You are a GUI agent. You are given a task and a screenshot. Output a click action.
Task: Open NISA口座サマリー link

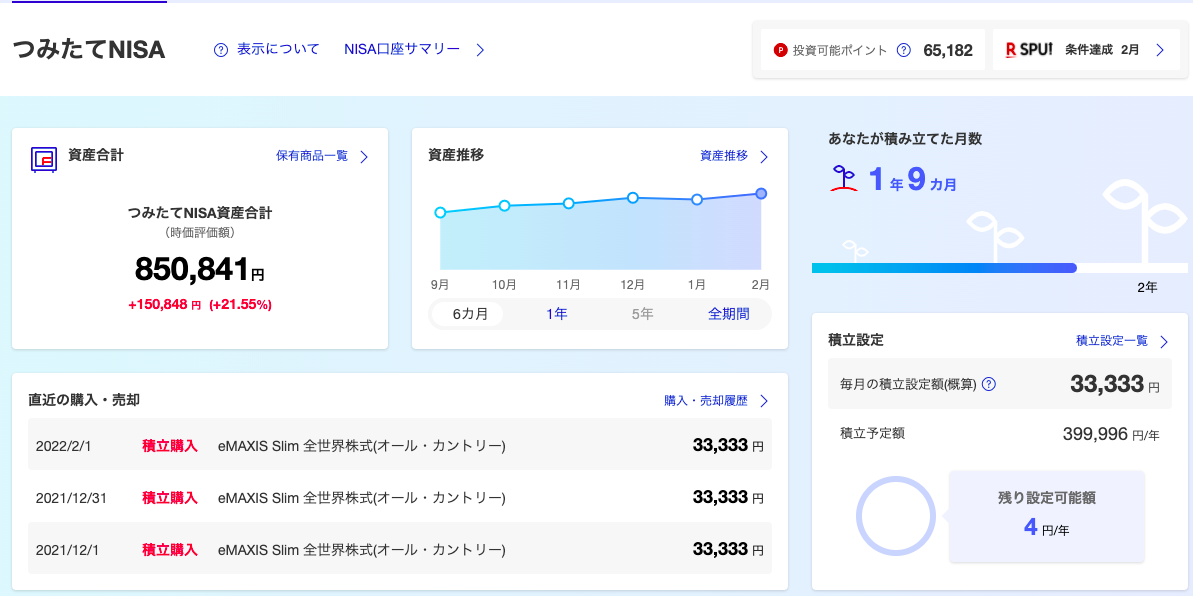(402, 49)
